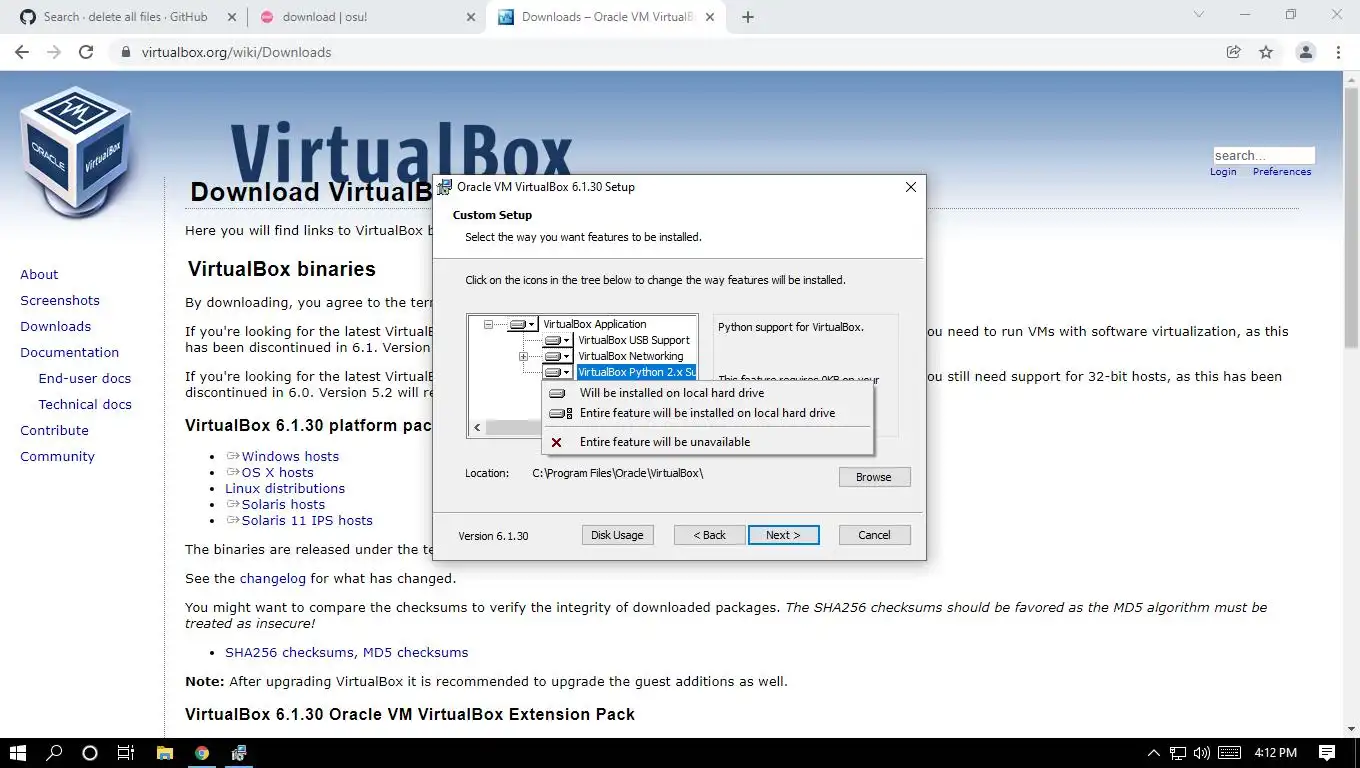Image resolution: width=1360 pixels, height=768 pixels.
Task: Open the Screenshots sidebar link
Action: point(60,300)
